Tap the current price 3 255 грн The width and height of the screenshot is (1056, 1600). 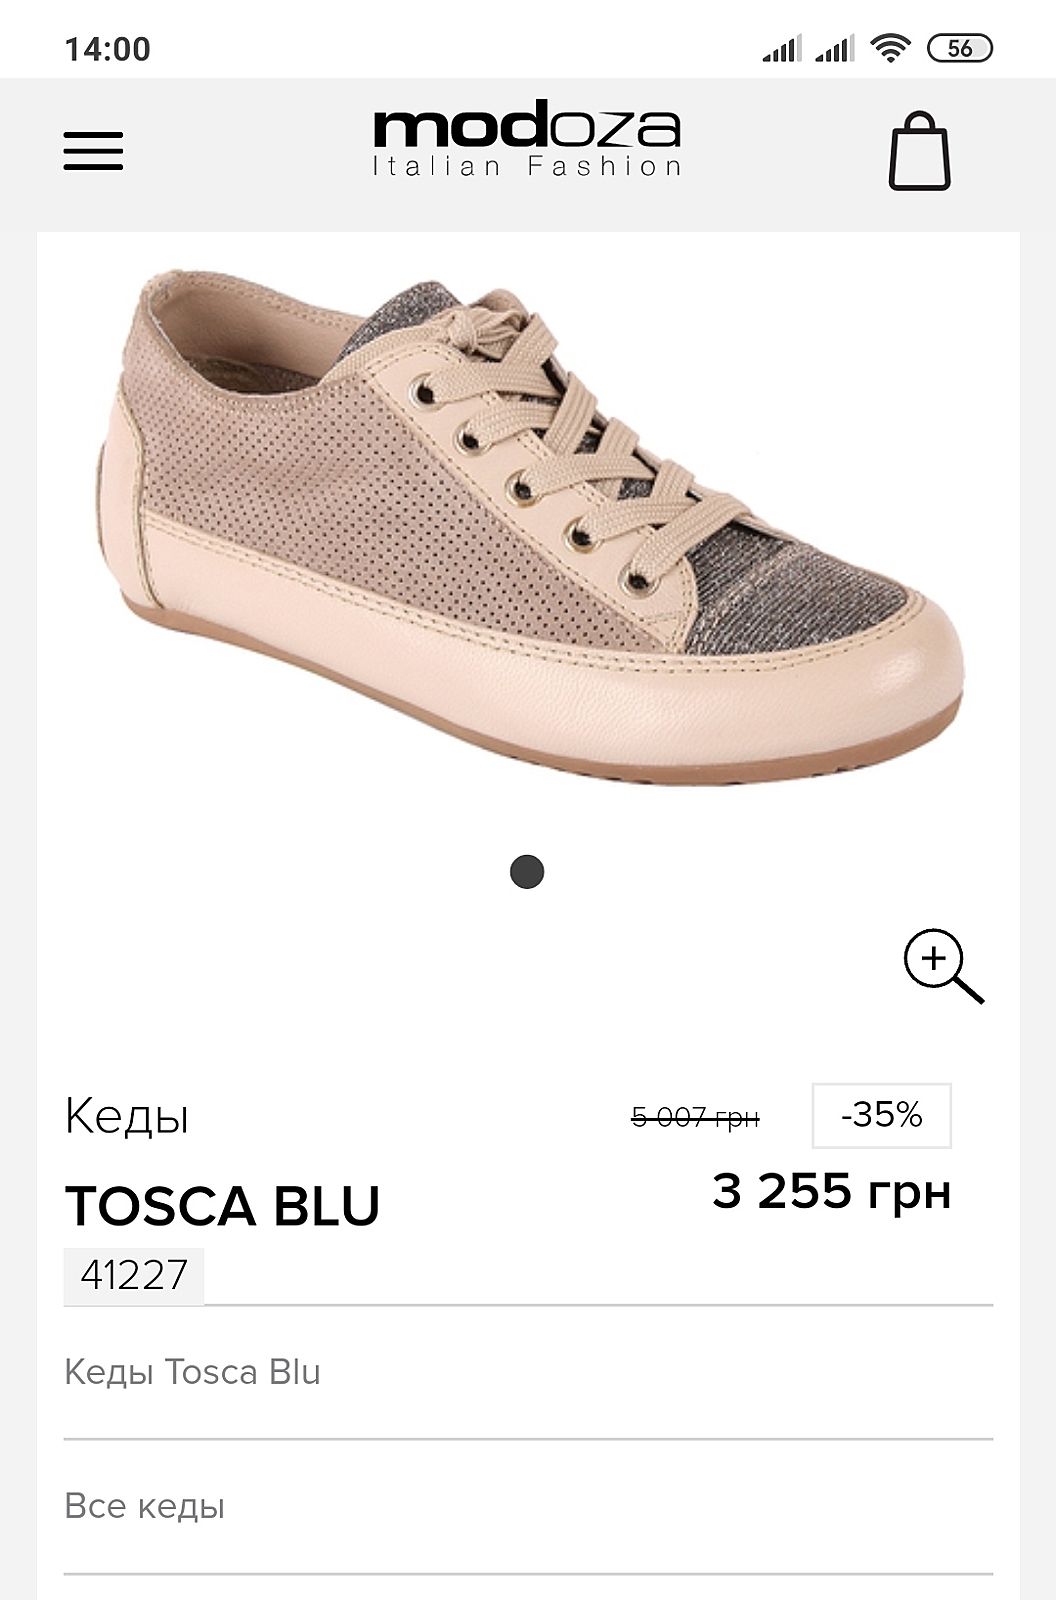point(831,1192)
